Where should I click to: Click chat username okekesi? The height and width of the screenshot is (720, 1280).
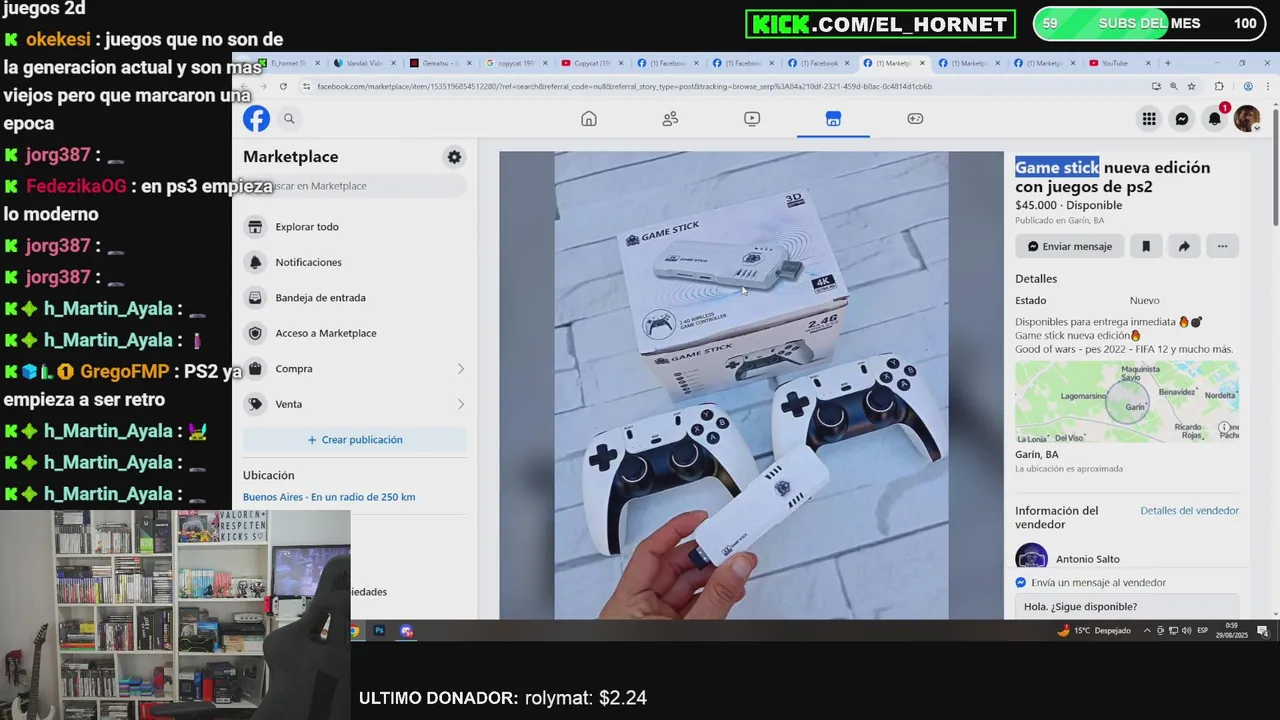[x=58, y=40]
